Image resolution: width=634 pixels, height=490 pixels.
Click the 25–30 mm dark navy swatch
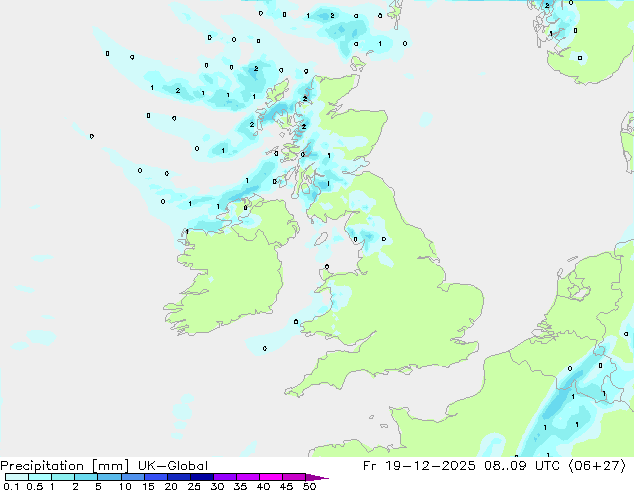pyautogui.click(x=201, y=477)
